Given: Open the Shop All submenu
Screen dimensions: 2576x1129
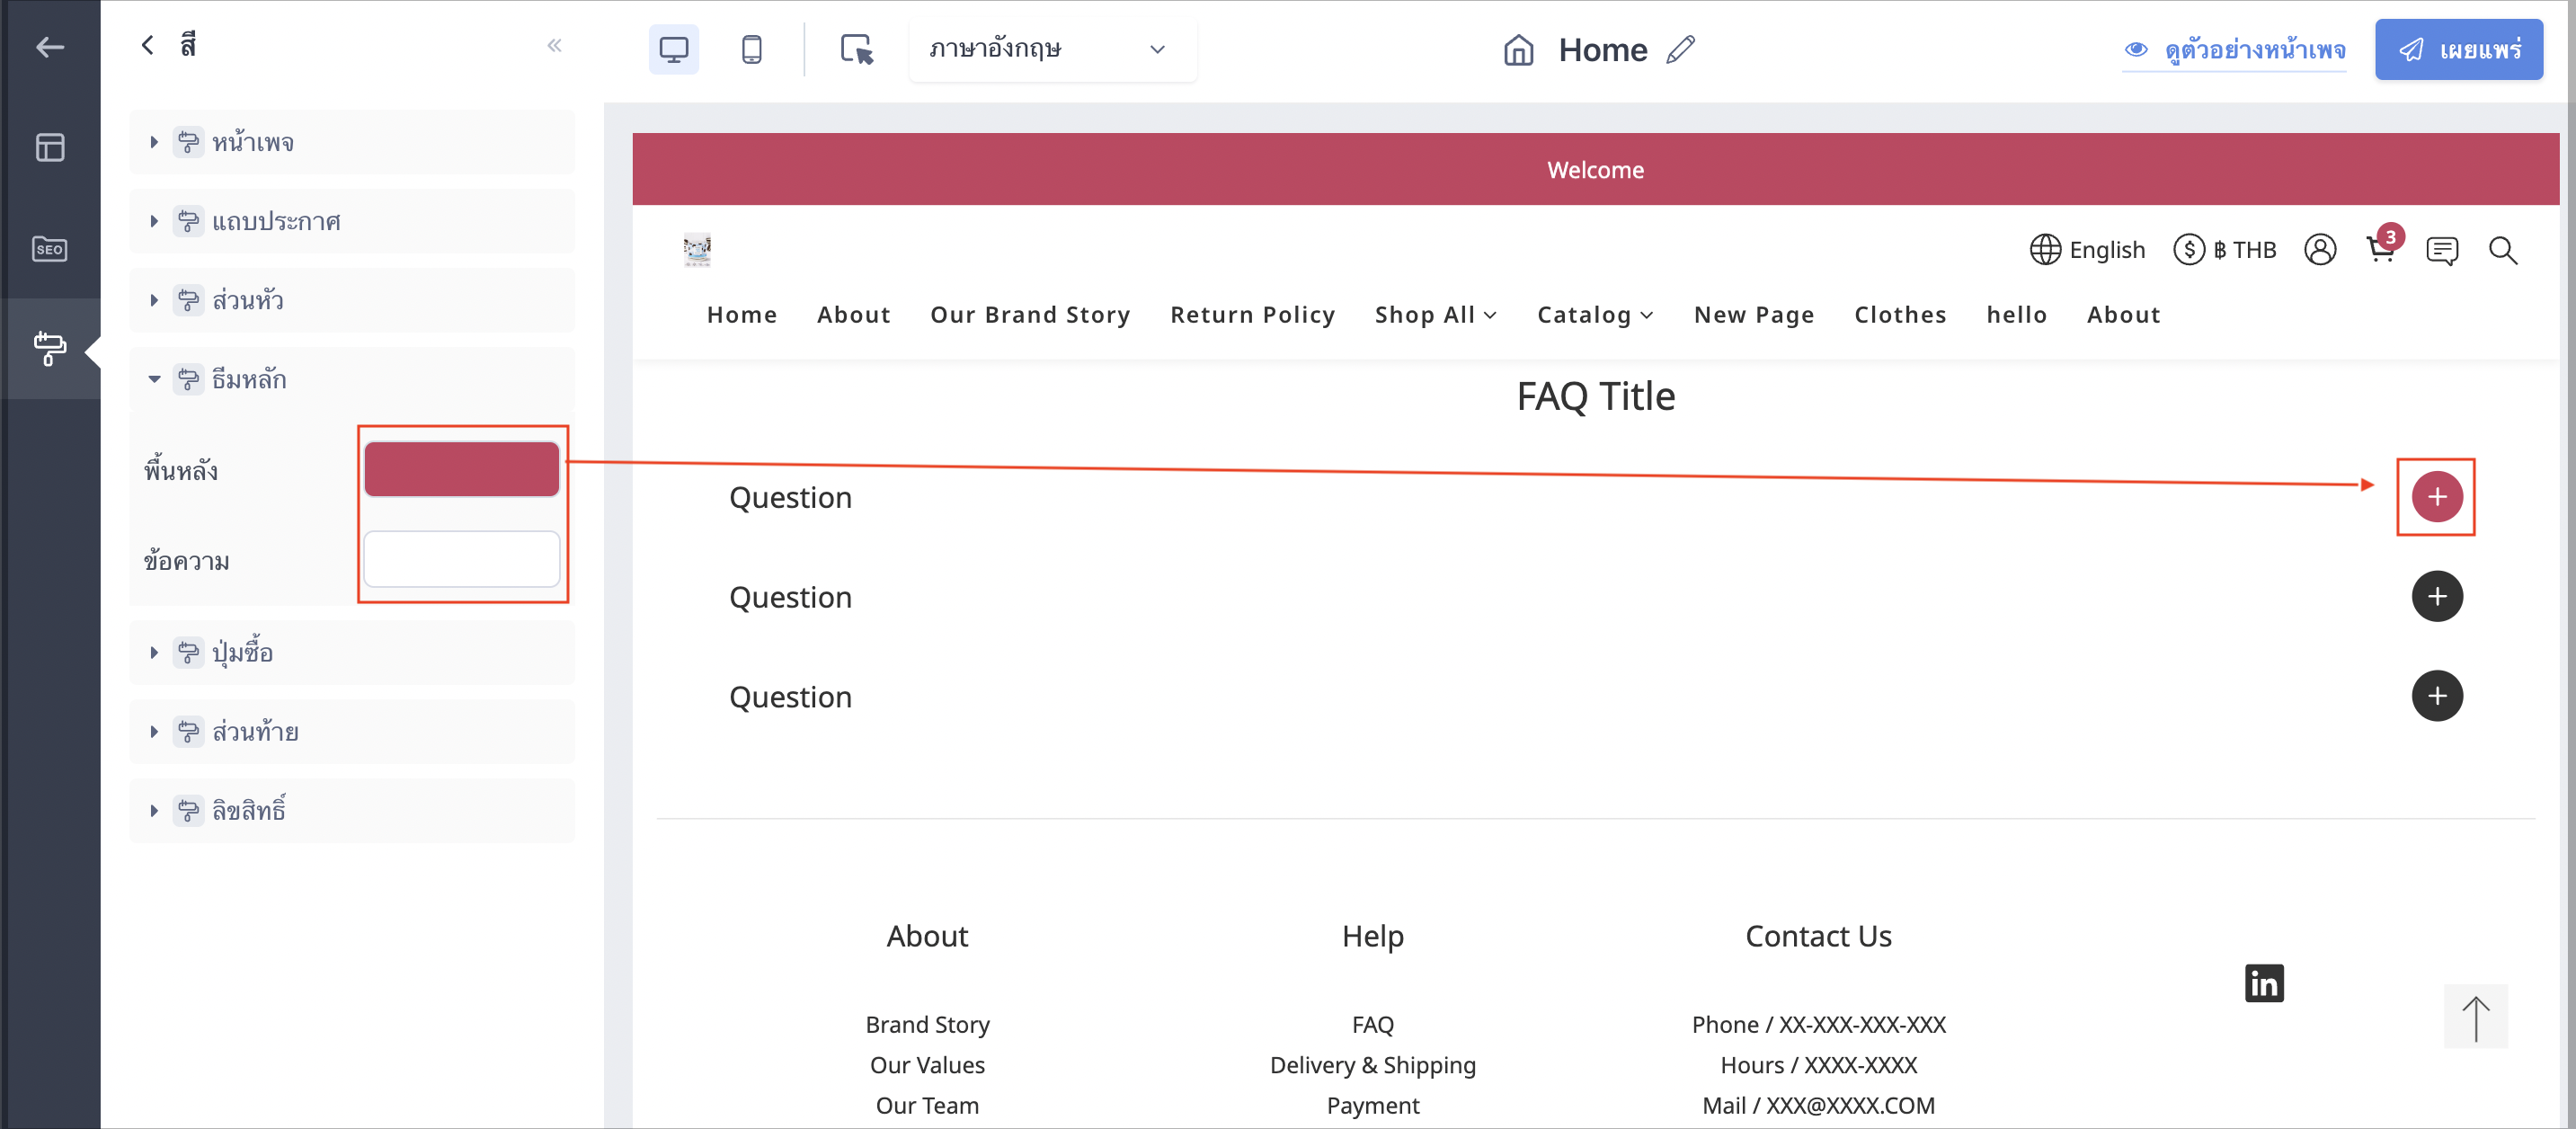Looking at the screenshot, I should [1436, 314].
